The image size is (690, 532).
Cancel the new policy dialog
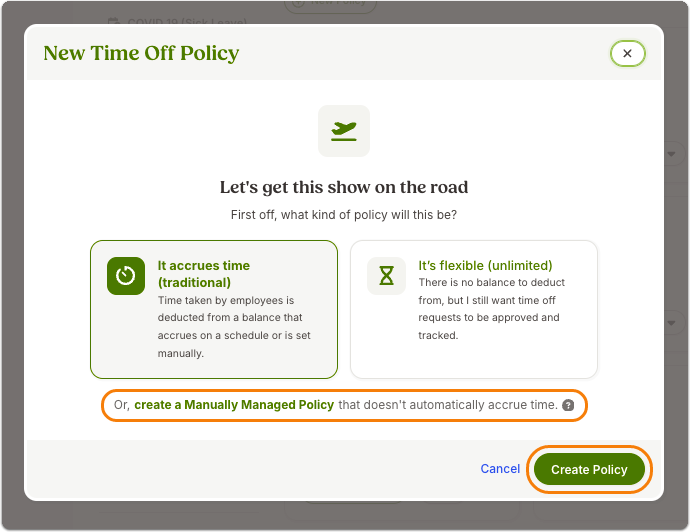click(x=500, y=469)
